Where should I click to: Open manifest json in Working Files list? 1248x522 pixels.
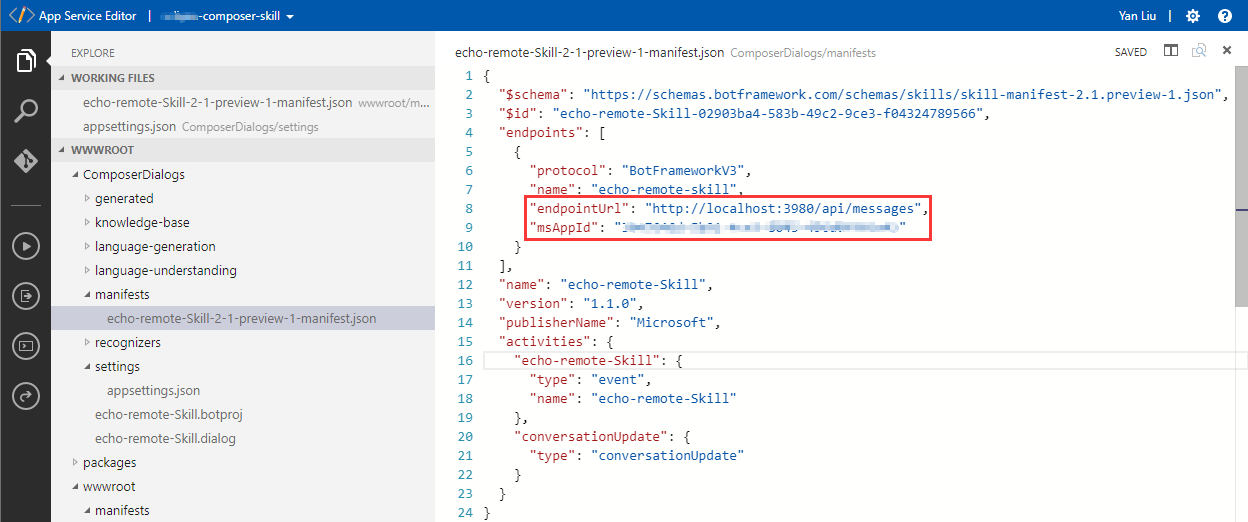[x=243, y=102]
